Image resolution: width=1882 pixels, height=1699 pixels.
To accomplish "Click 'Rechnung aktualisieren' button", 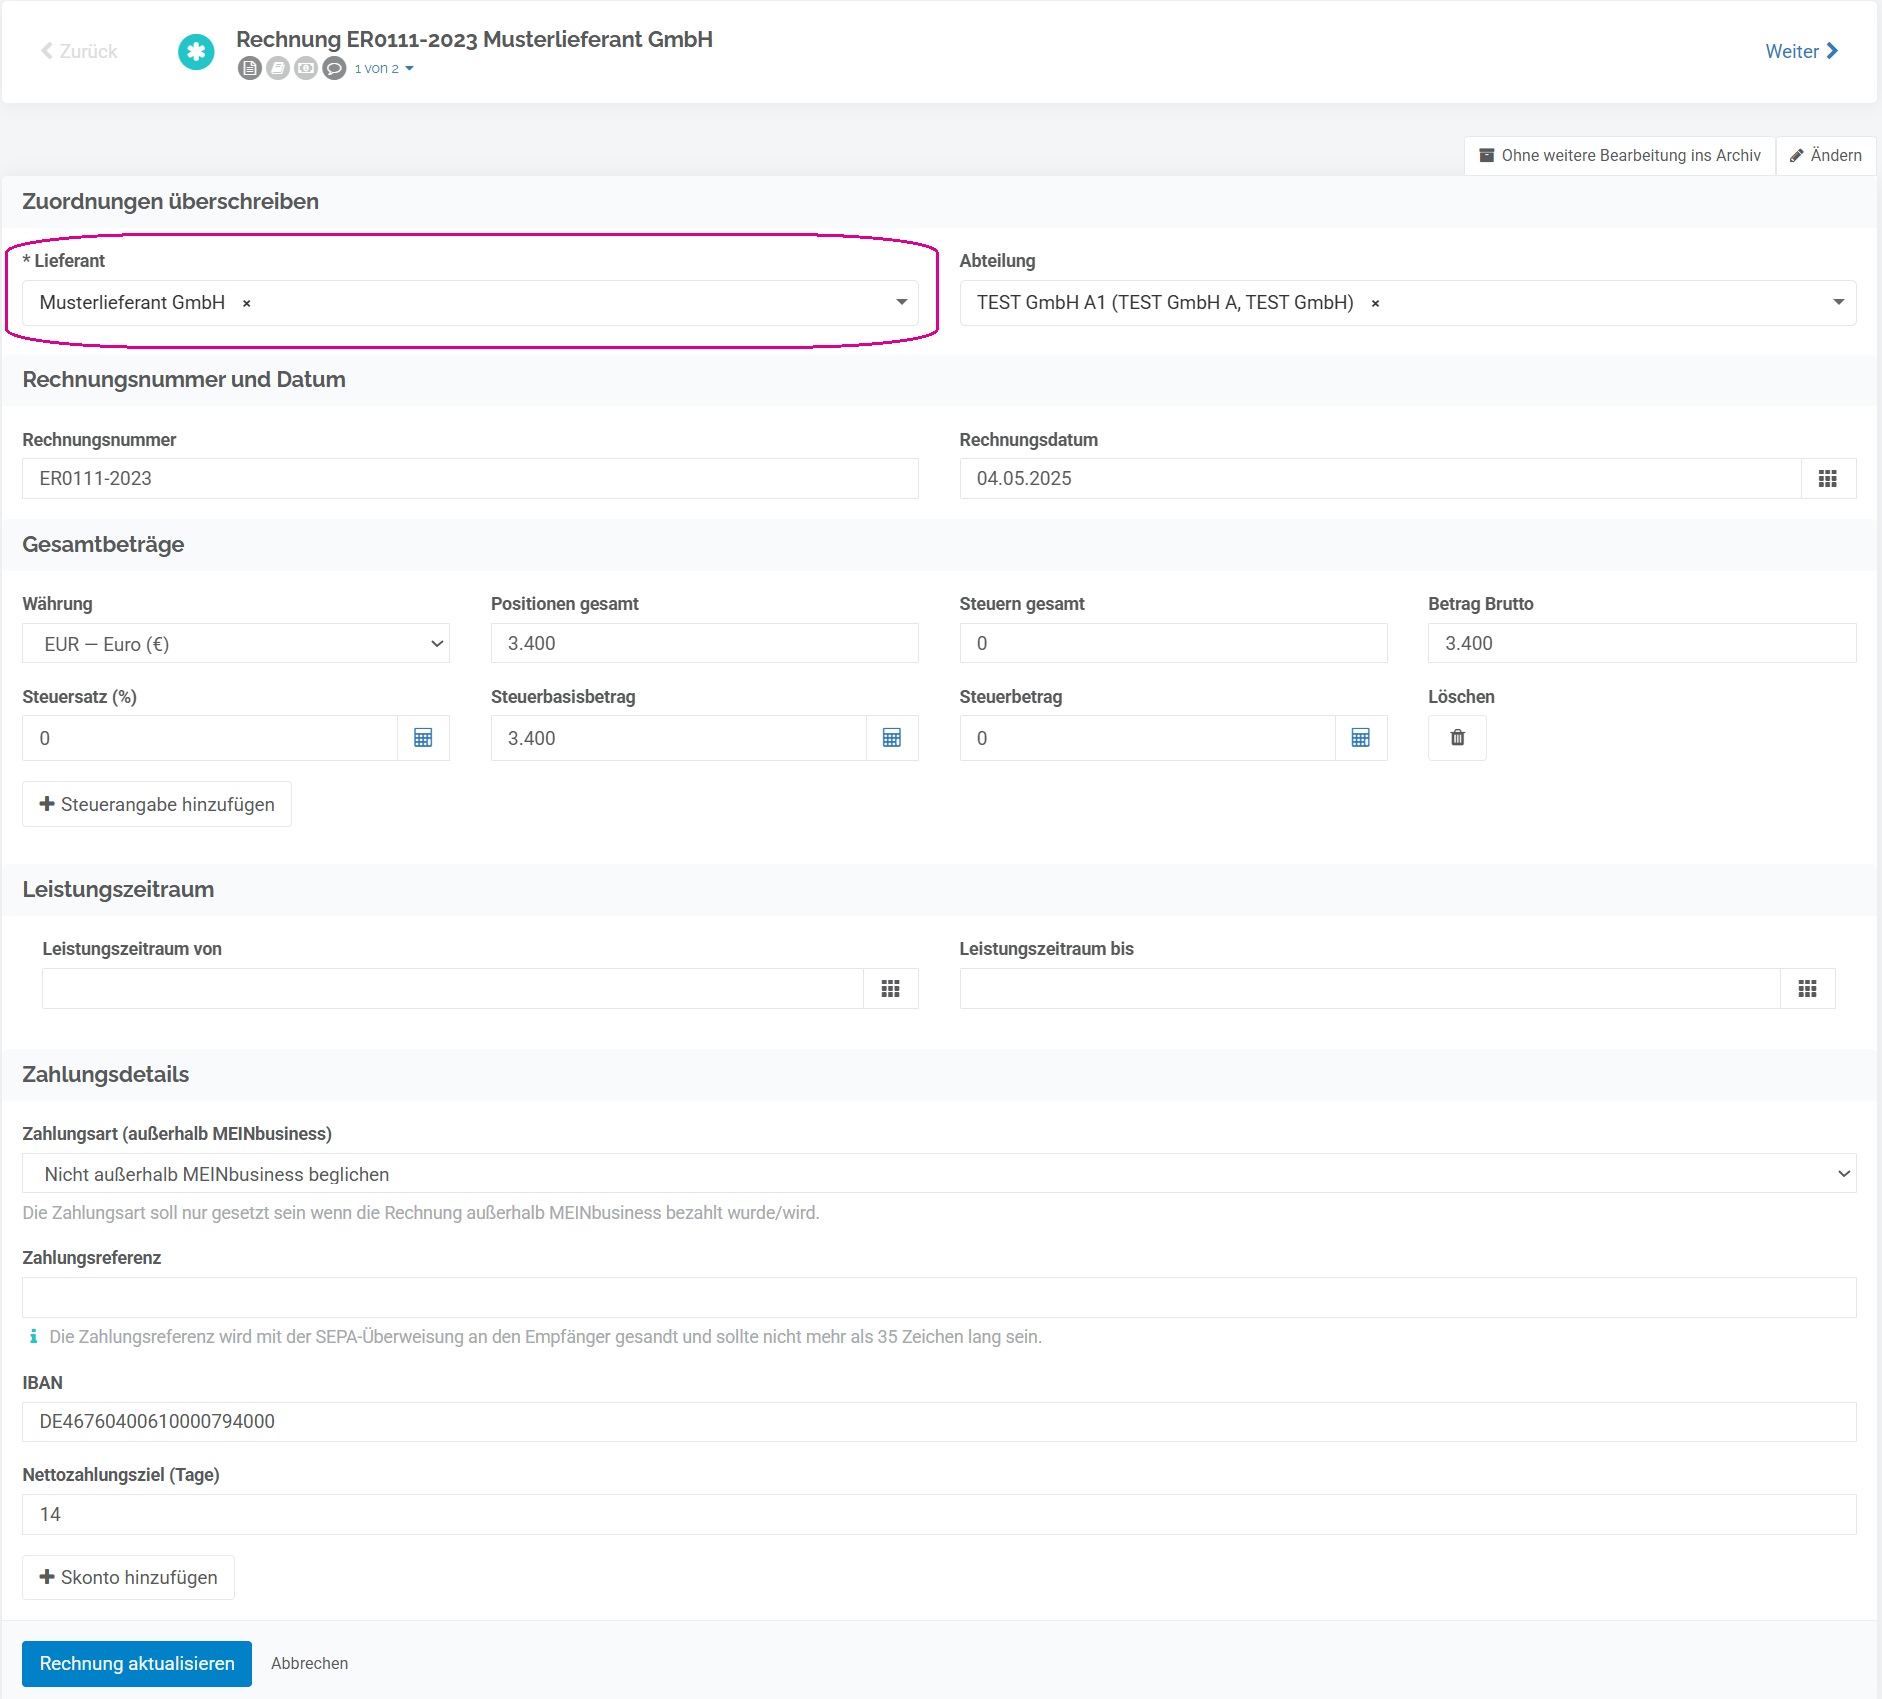I will click(x=137, y=1664).
